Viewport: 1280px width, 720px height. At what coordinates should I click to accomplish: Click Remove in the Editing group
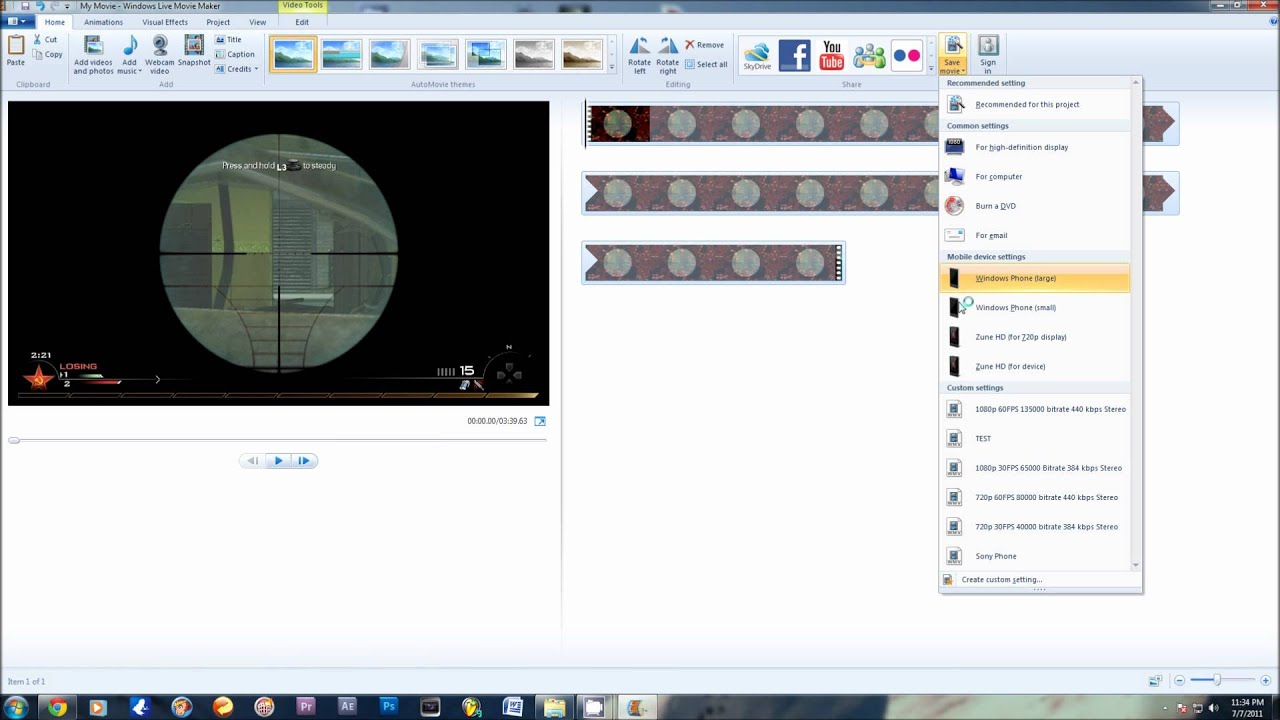[705, 45]
